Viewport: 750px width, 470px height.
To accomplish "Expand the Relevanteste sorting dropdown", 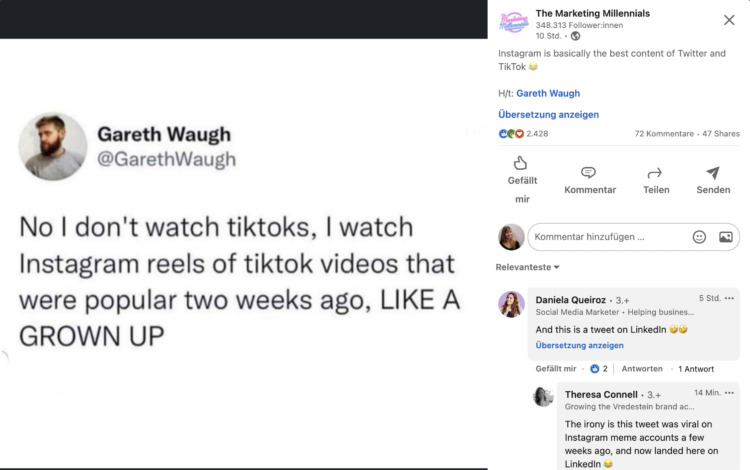I will (x=527, y=267).
